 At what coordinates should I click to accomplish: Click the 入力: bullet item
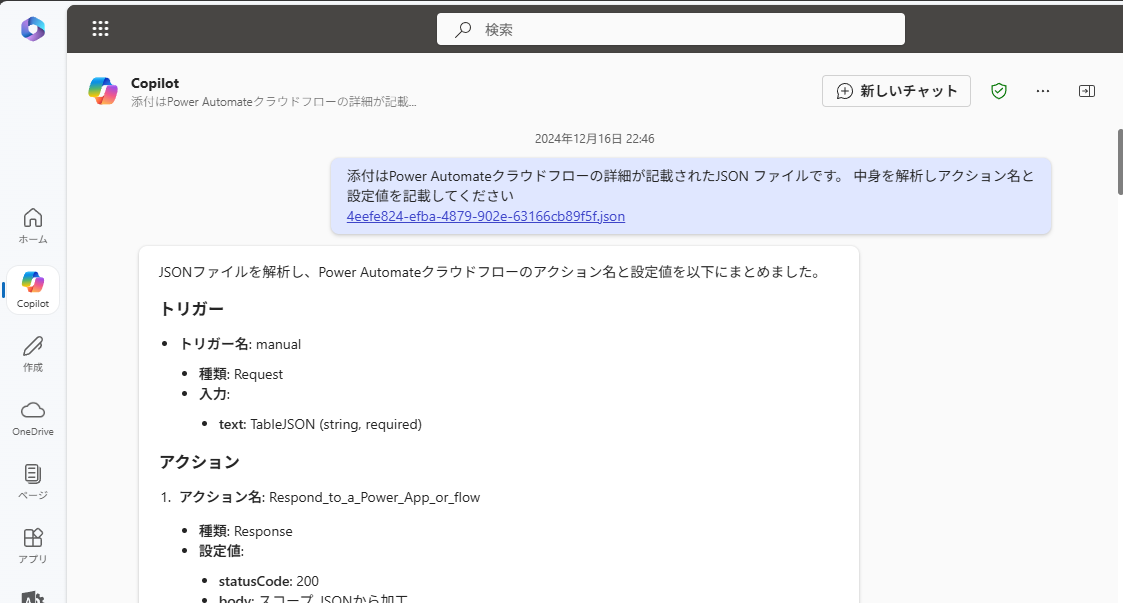(214, 395)
